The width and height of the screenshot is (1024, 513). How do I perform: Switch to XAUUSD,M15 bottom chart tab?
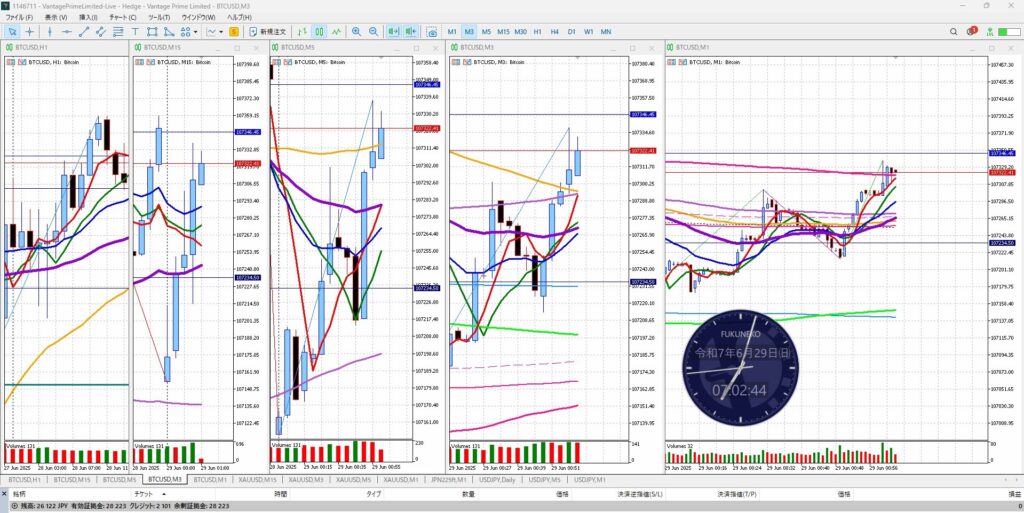click(x=257, y=480)
